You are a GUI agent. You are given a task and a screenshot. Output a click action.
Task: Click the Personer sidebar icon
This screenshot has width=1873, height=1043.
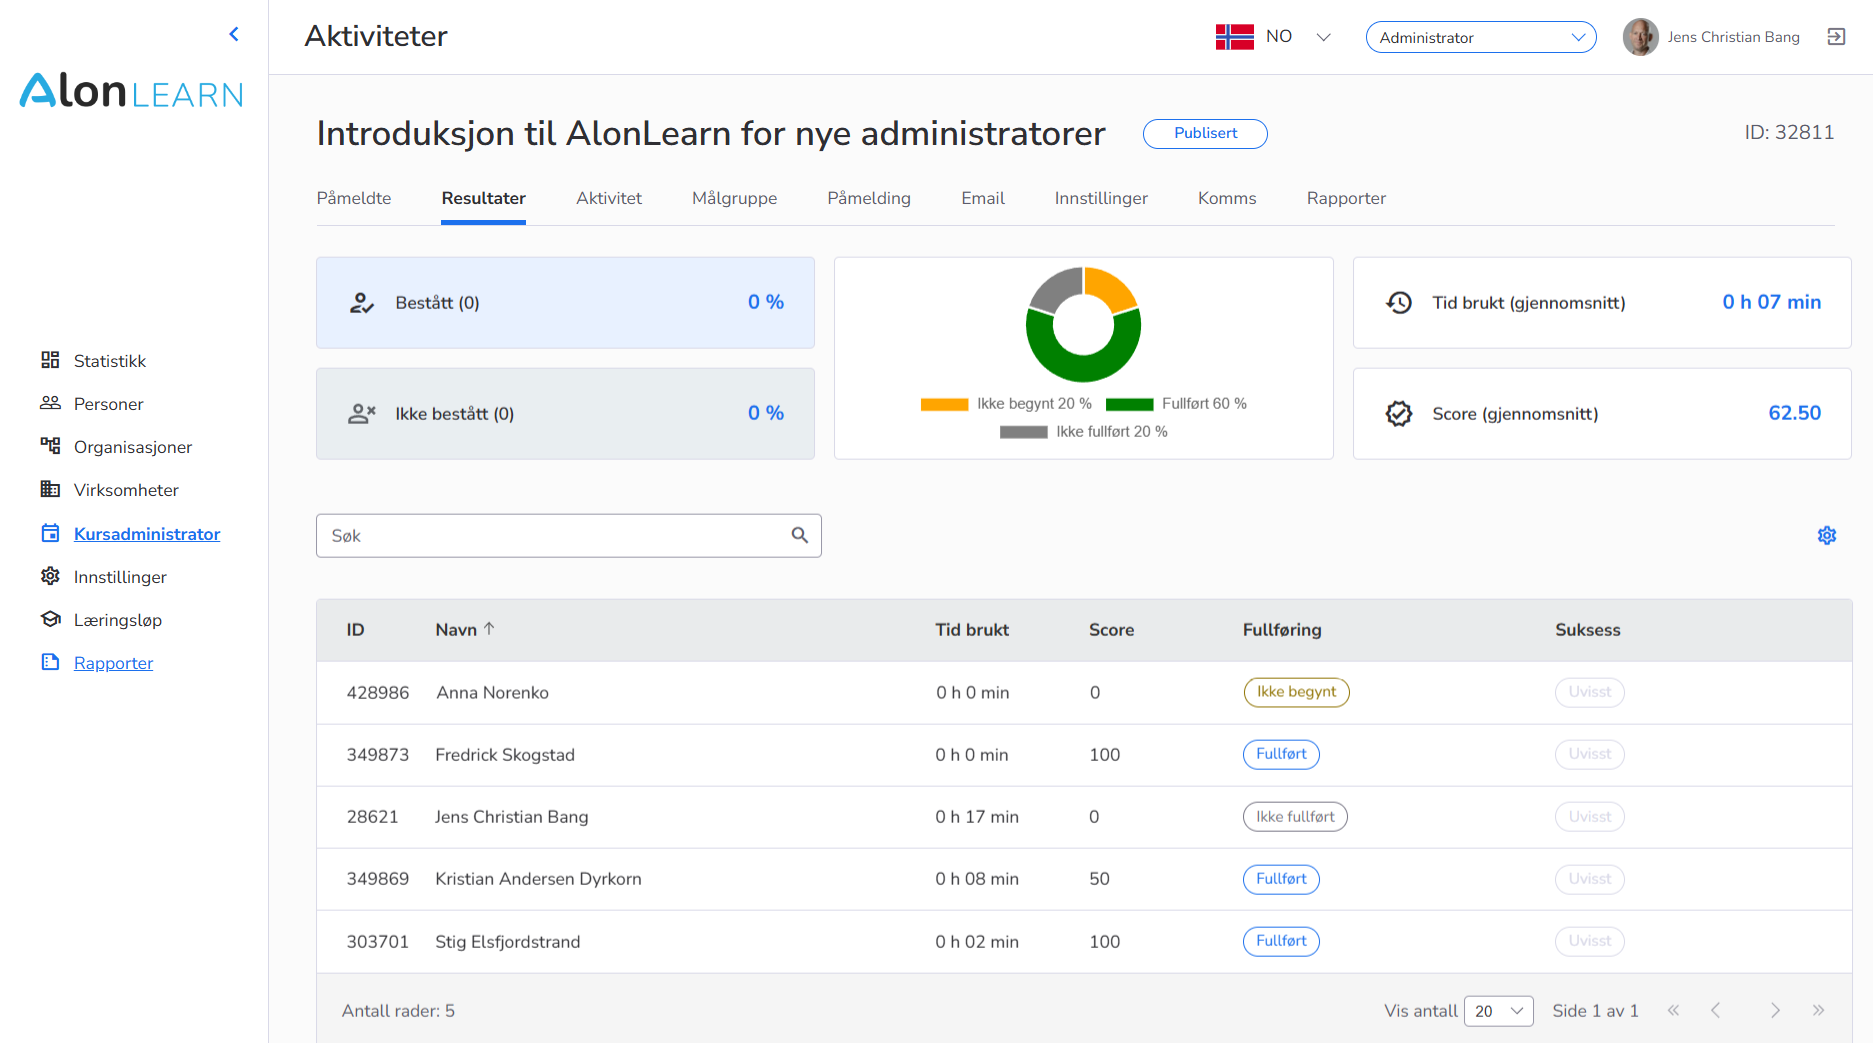50,403
